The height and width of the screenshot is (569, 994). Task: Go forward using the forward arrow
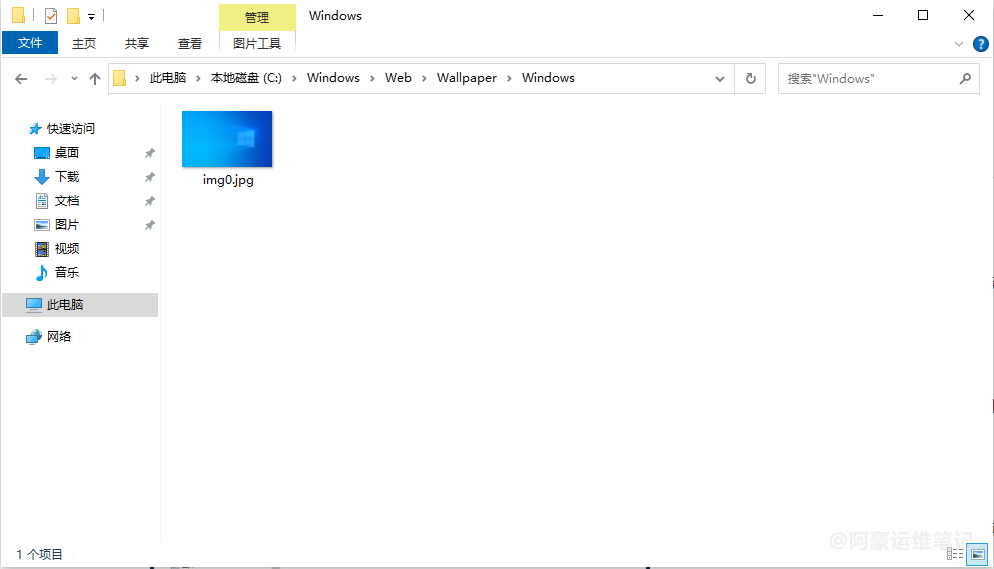tap(51, 79)
